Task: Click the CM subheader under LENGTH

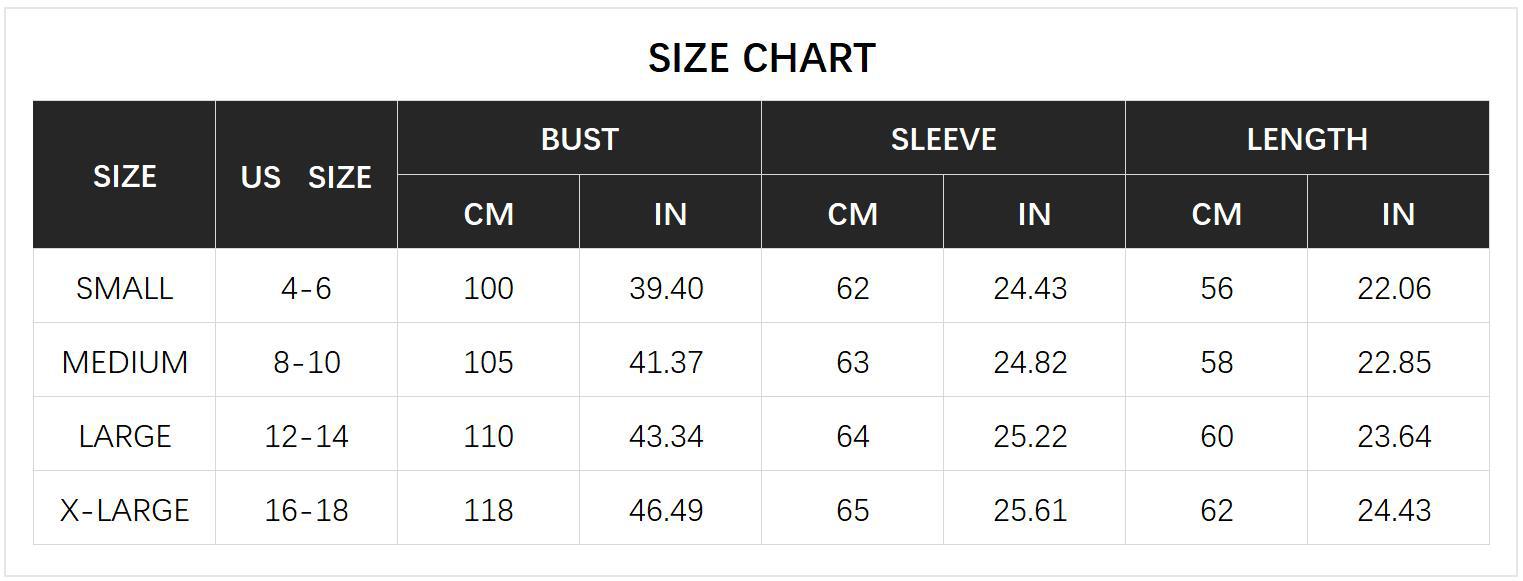Action: tap(1216, 214)
